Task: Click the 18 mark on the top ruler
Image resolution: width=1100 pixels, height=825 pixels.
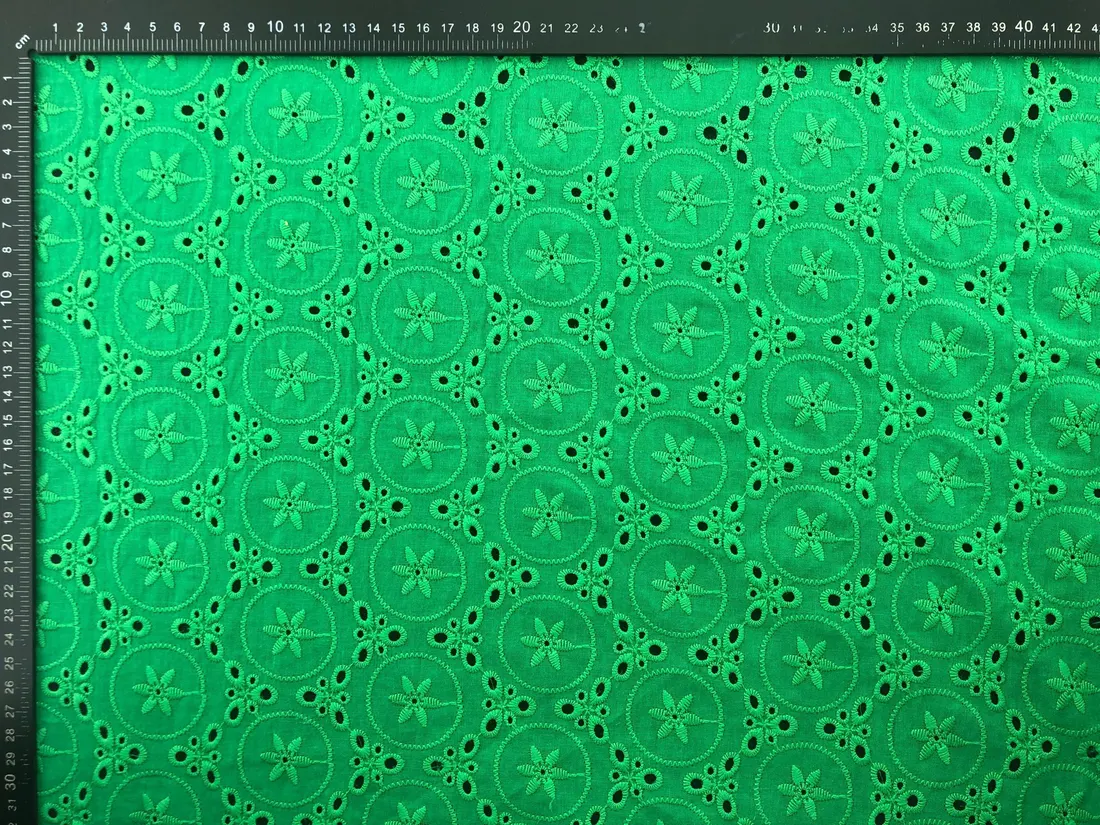Action: 472,27
